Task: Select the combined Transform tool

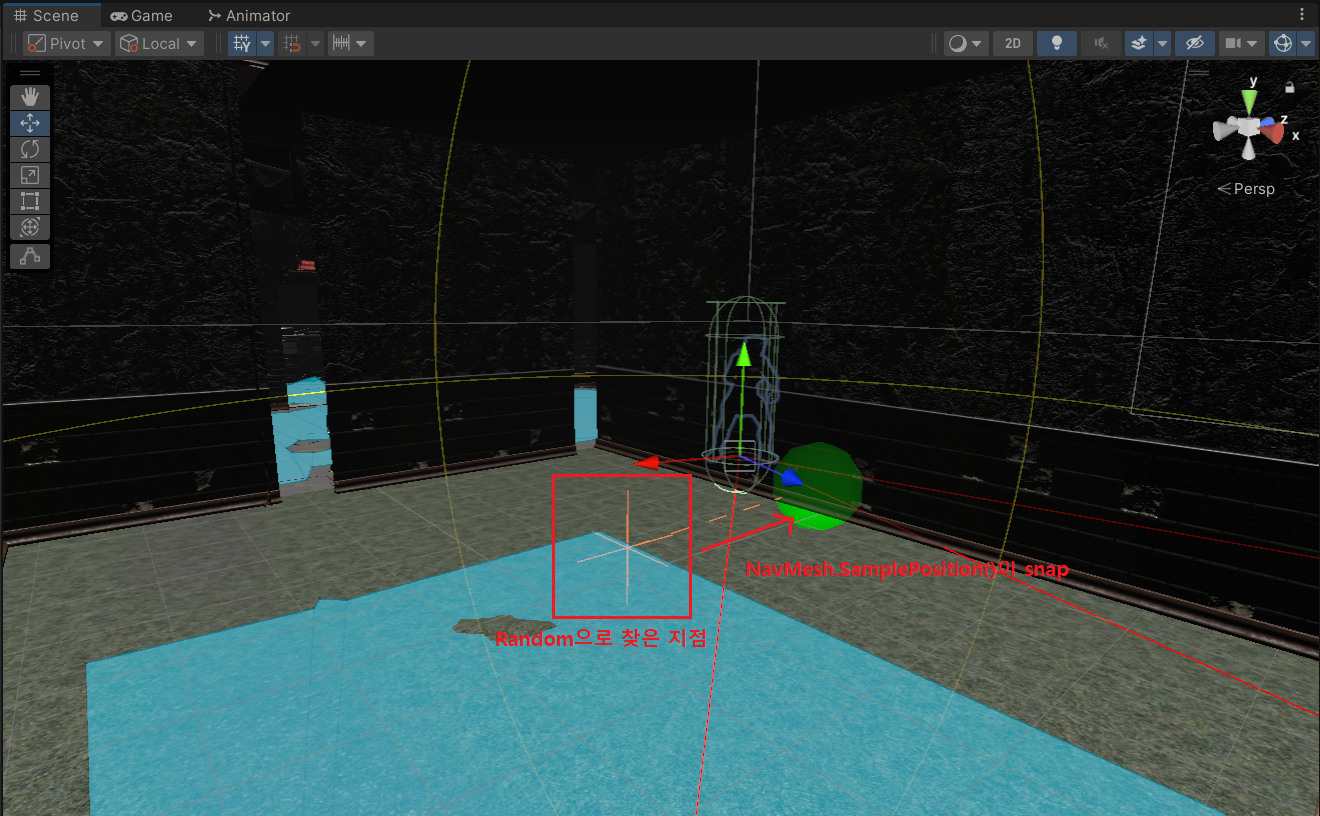Action: (30, 227)
